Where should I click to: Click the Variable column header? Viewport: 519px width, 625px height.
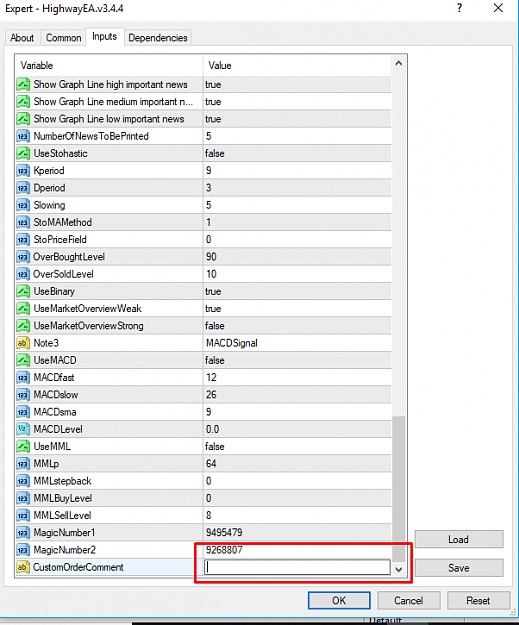(109, 65)
